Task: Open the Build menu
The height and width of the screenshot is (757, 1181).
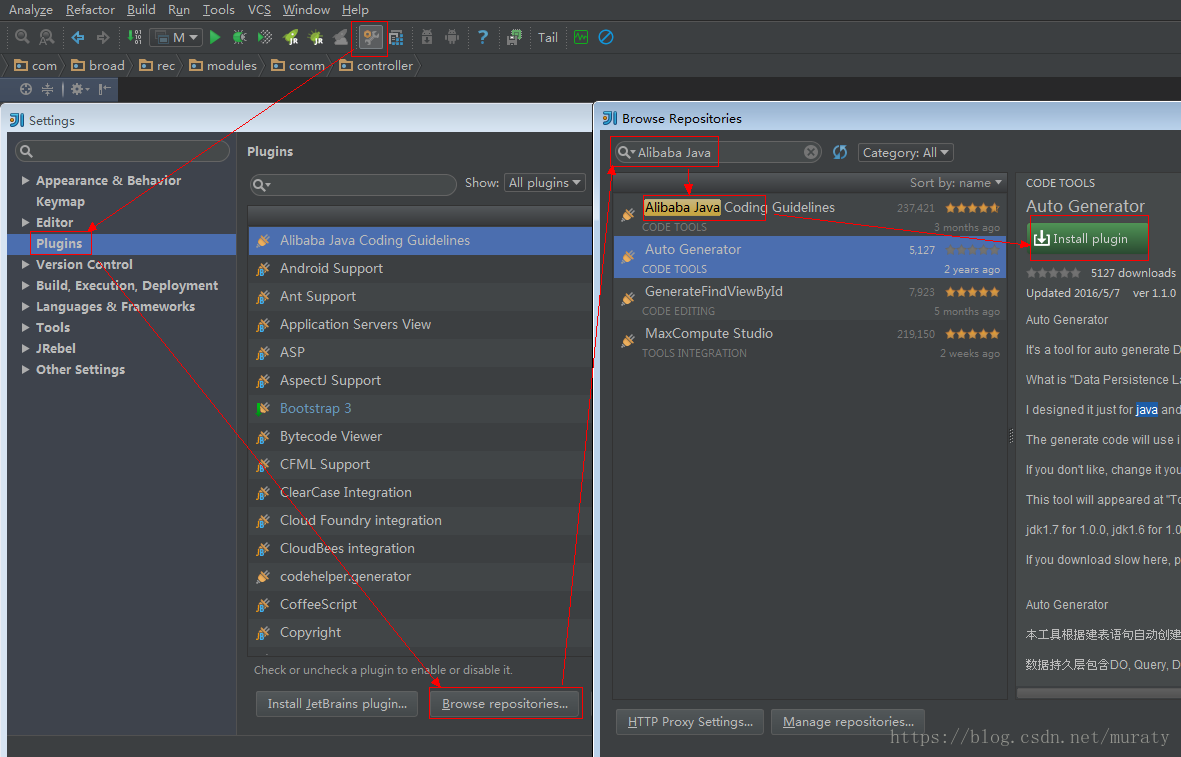Action: point(141,10)
